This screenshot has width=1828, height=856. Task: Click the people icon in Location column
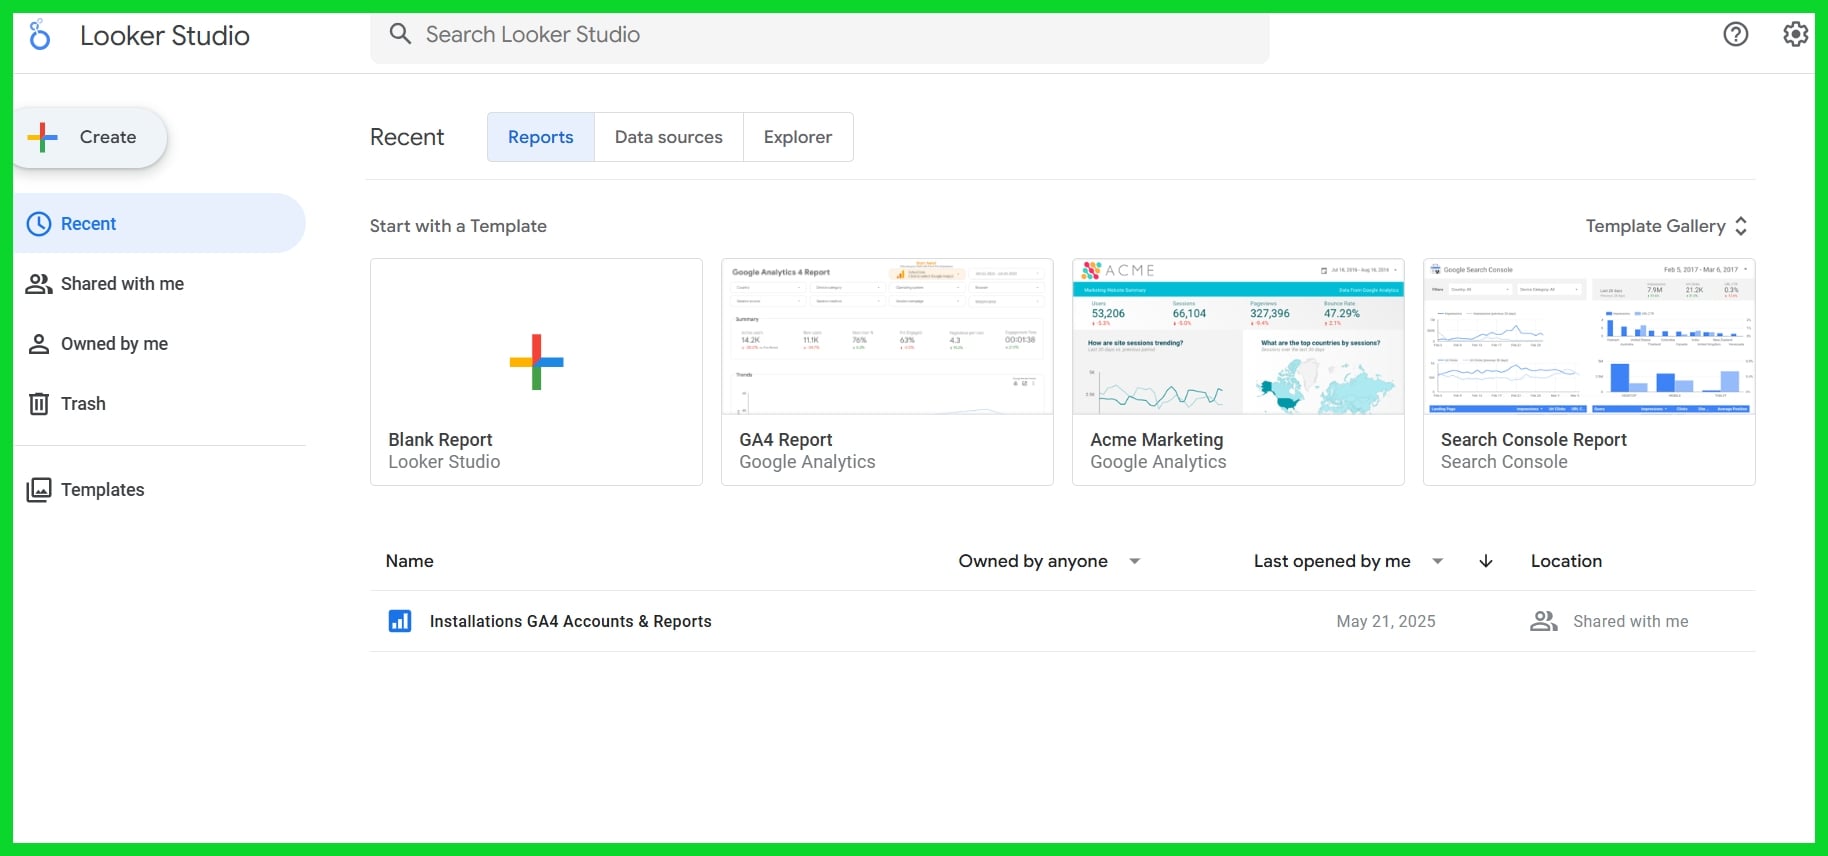[1544, 621]
